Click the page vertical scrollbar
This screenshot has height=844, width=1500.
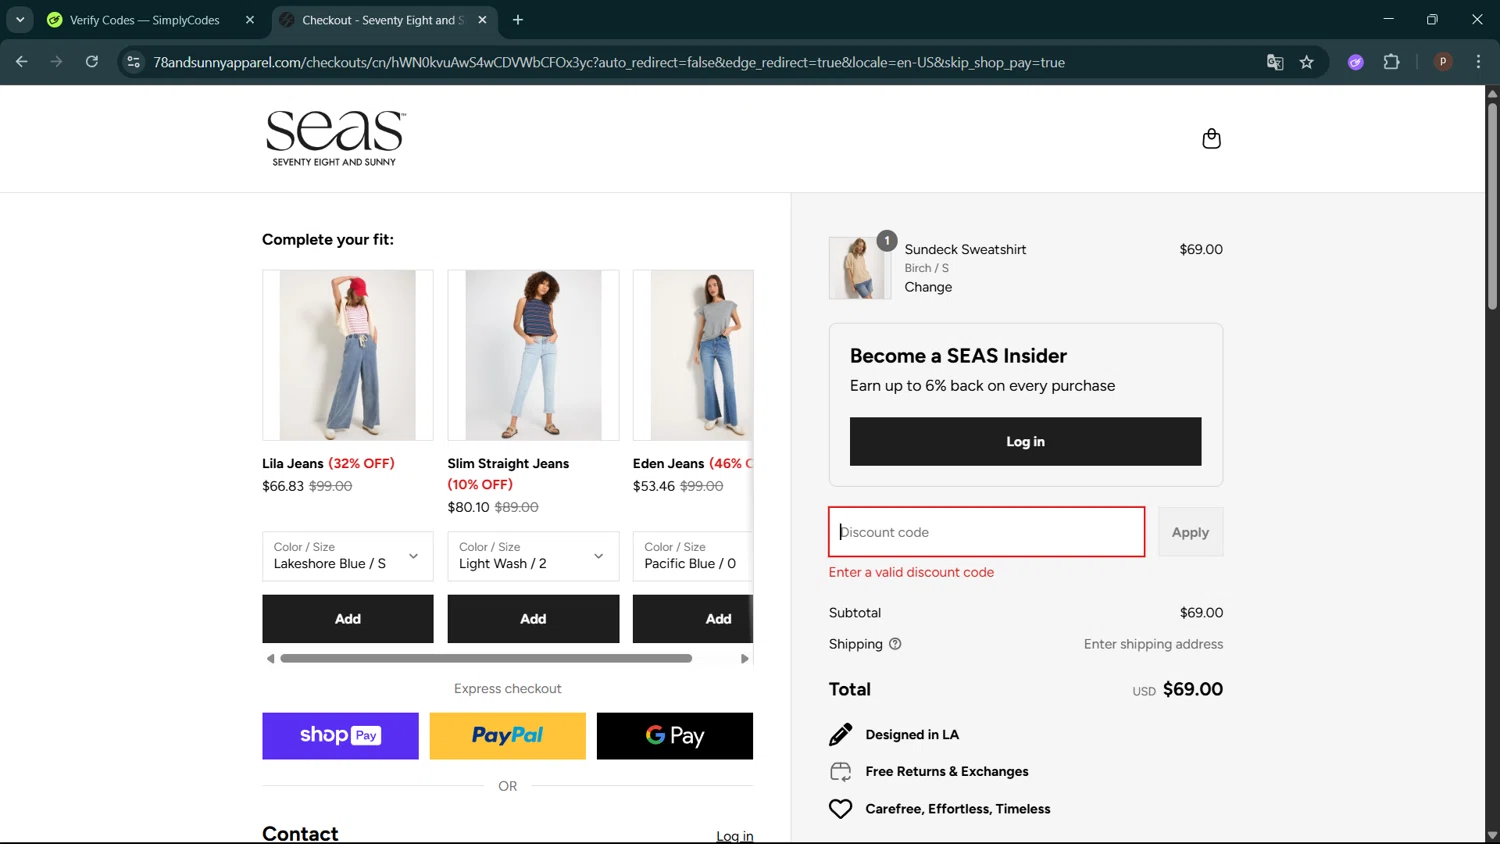[1492, 205]
